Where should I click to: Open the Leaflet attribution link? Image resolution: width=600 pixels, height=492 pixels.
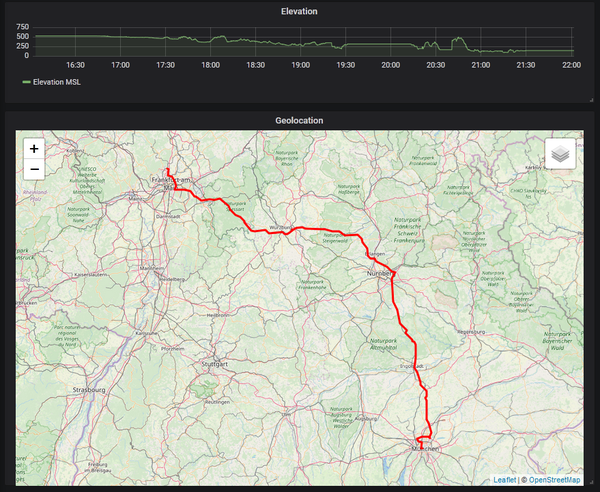click(x=505, y=480)
